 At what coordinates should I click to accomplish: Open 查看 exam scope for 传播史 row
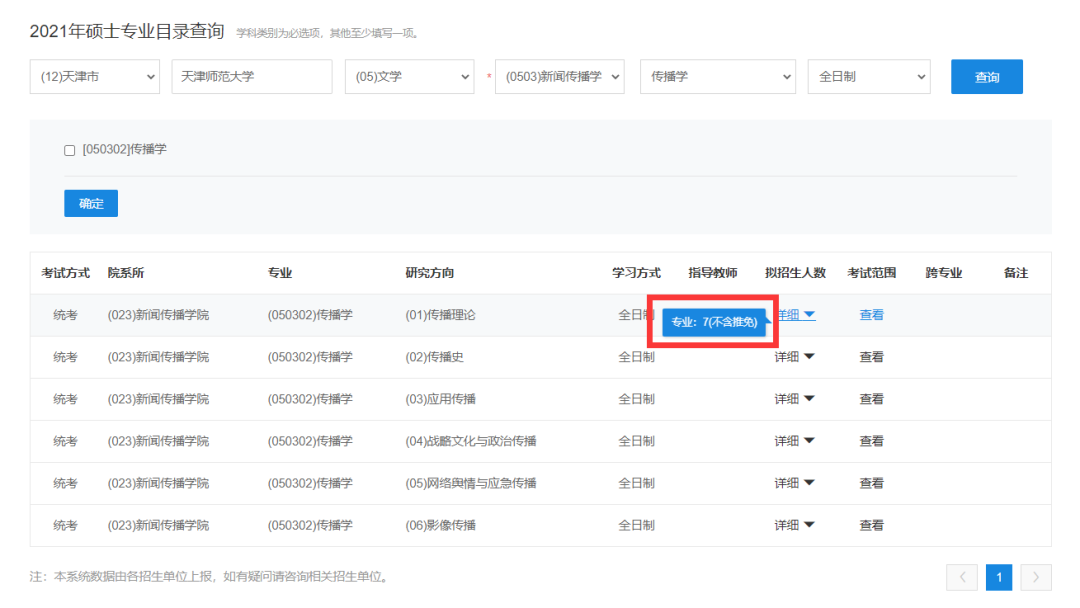(x=871, y=357)
